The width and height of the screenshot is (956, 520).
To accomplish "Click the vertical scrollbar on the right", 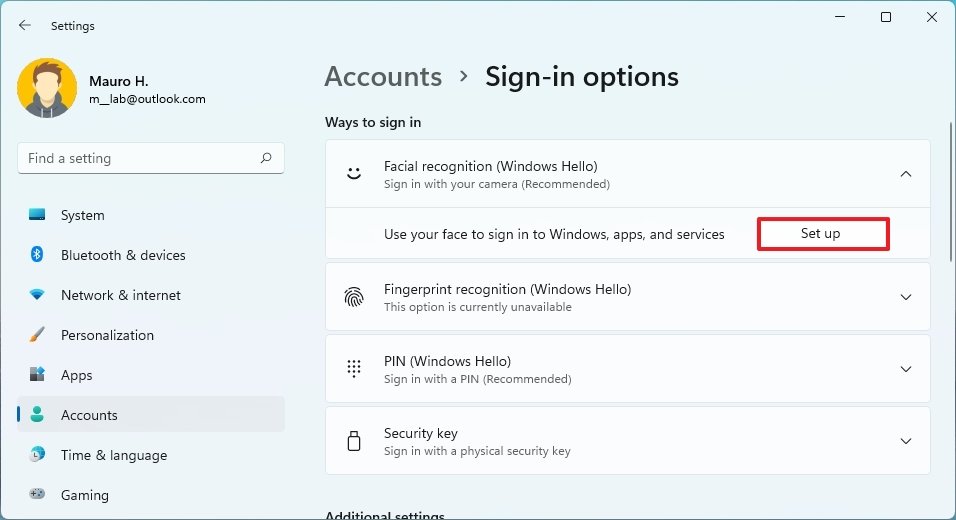I will point(951,192).
